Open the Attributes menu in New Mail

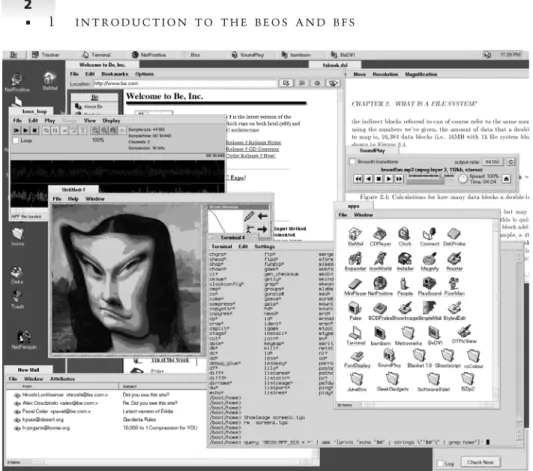pyautogui.click(x=62, y=379)
